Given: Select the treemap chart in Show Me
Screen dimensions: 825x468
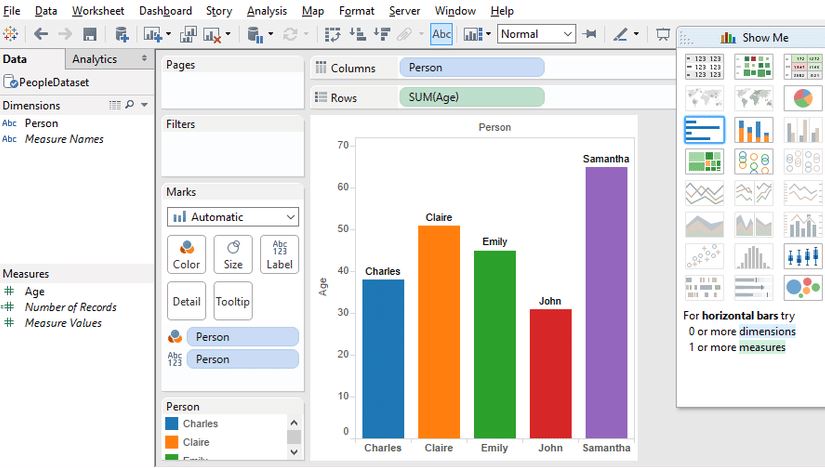Looking at the screenshot, I should (x=705, y=161).
